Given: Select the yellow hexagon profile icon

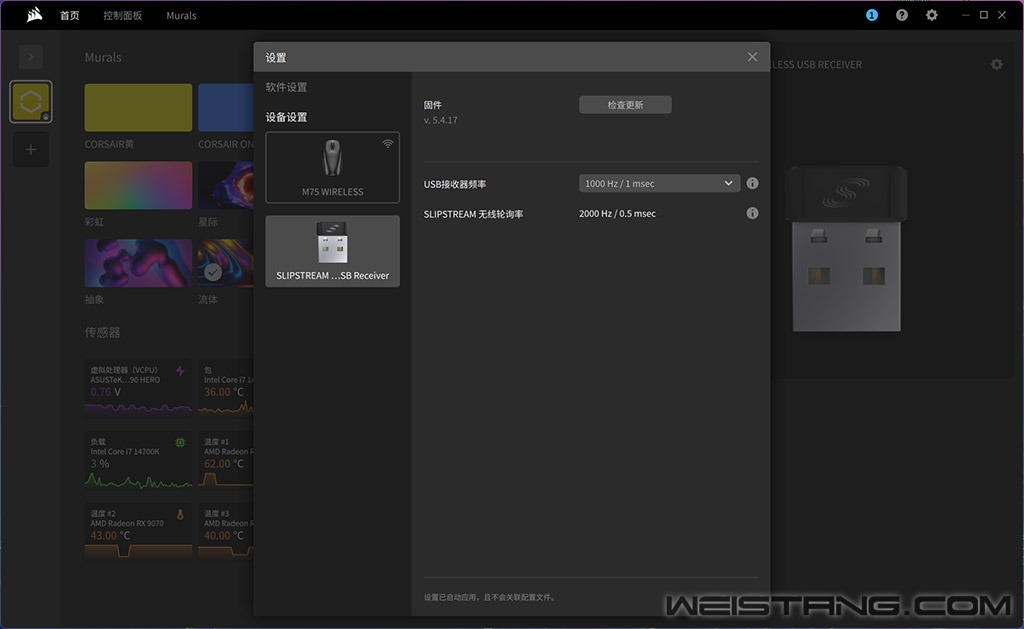Looking at the screenshot, I should click(31, 102).
